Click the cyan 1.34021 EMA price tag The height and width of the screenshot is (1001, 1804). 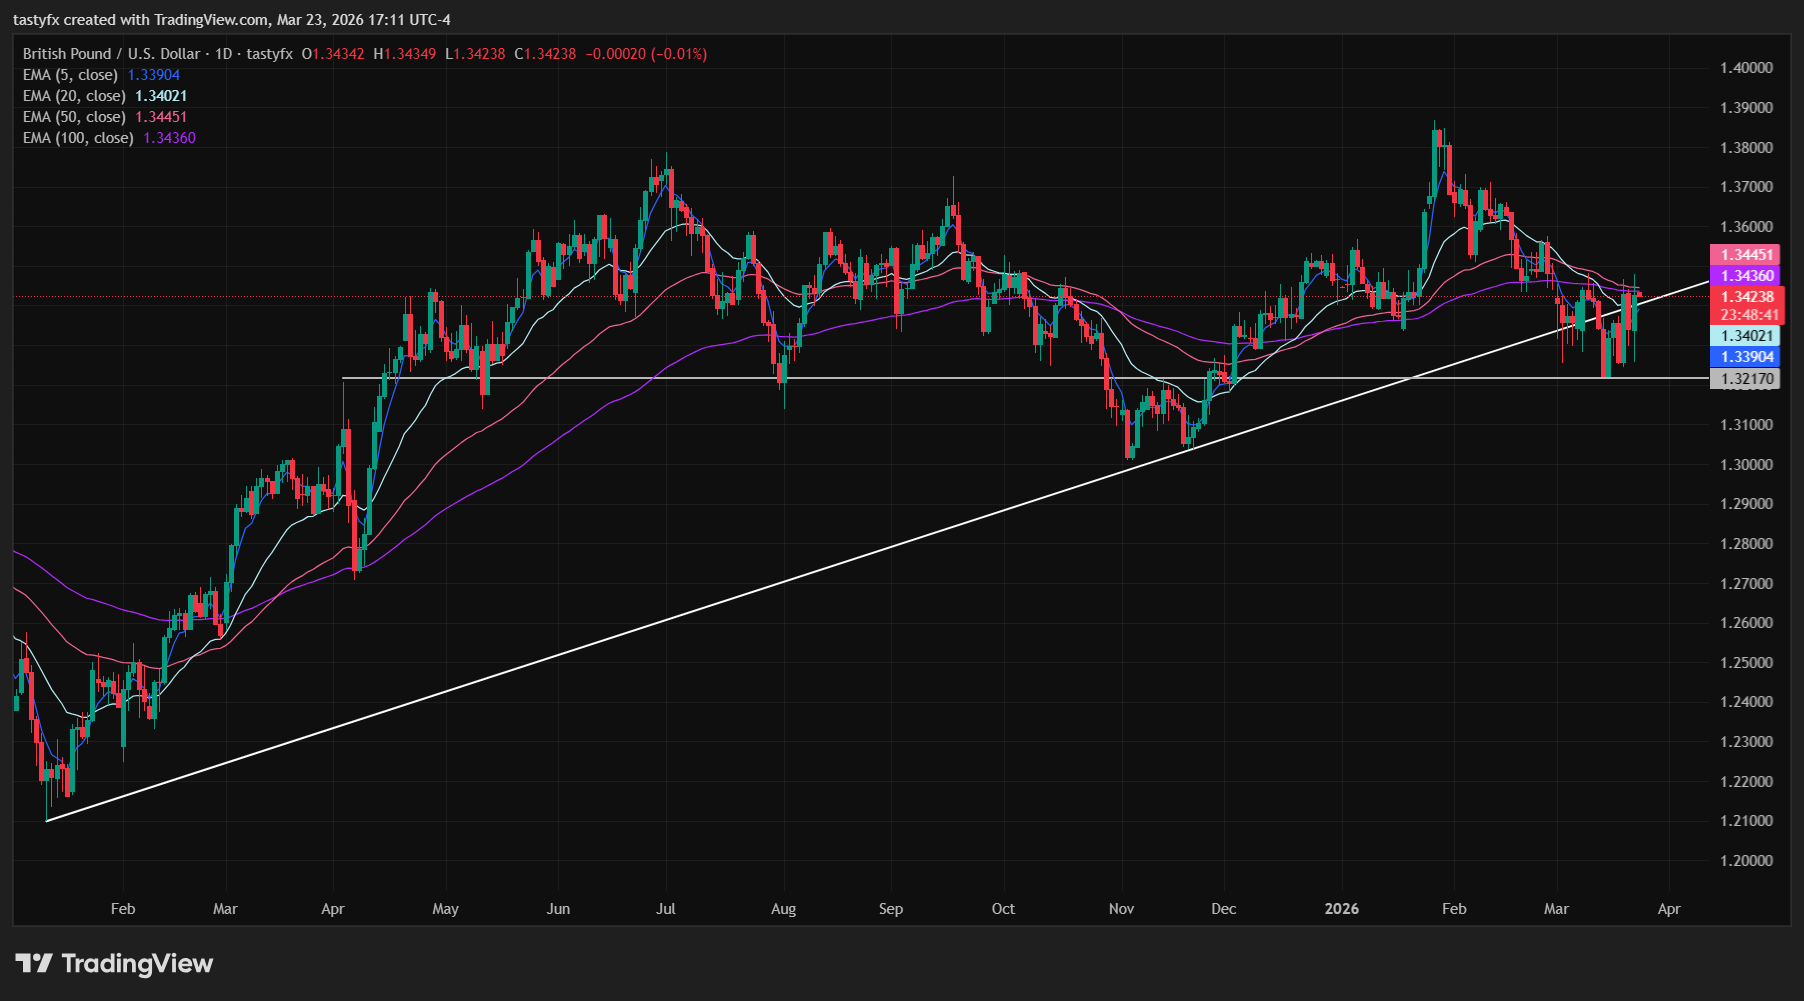click(1744, 337)
